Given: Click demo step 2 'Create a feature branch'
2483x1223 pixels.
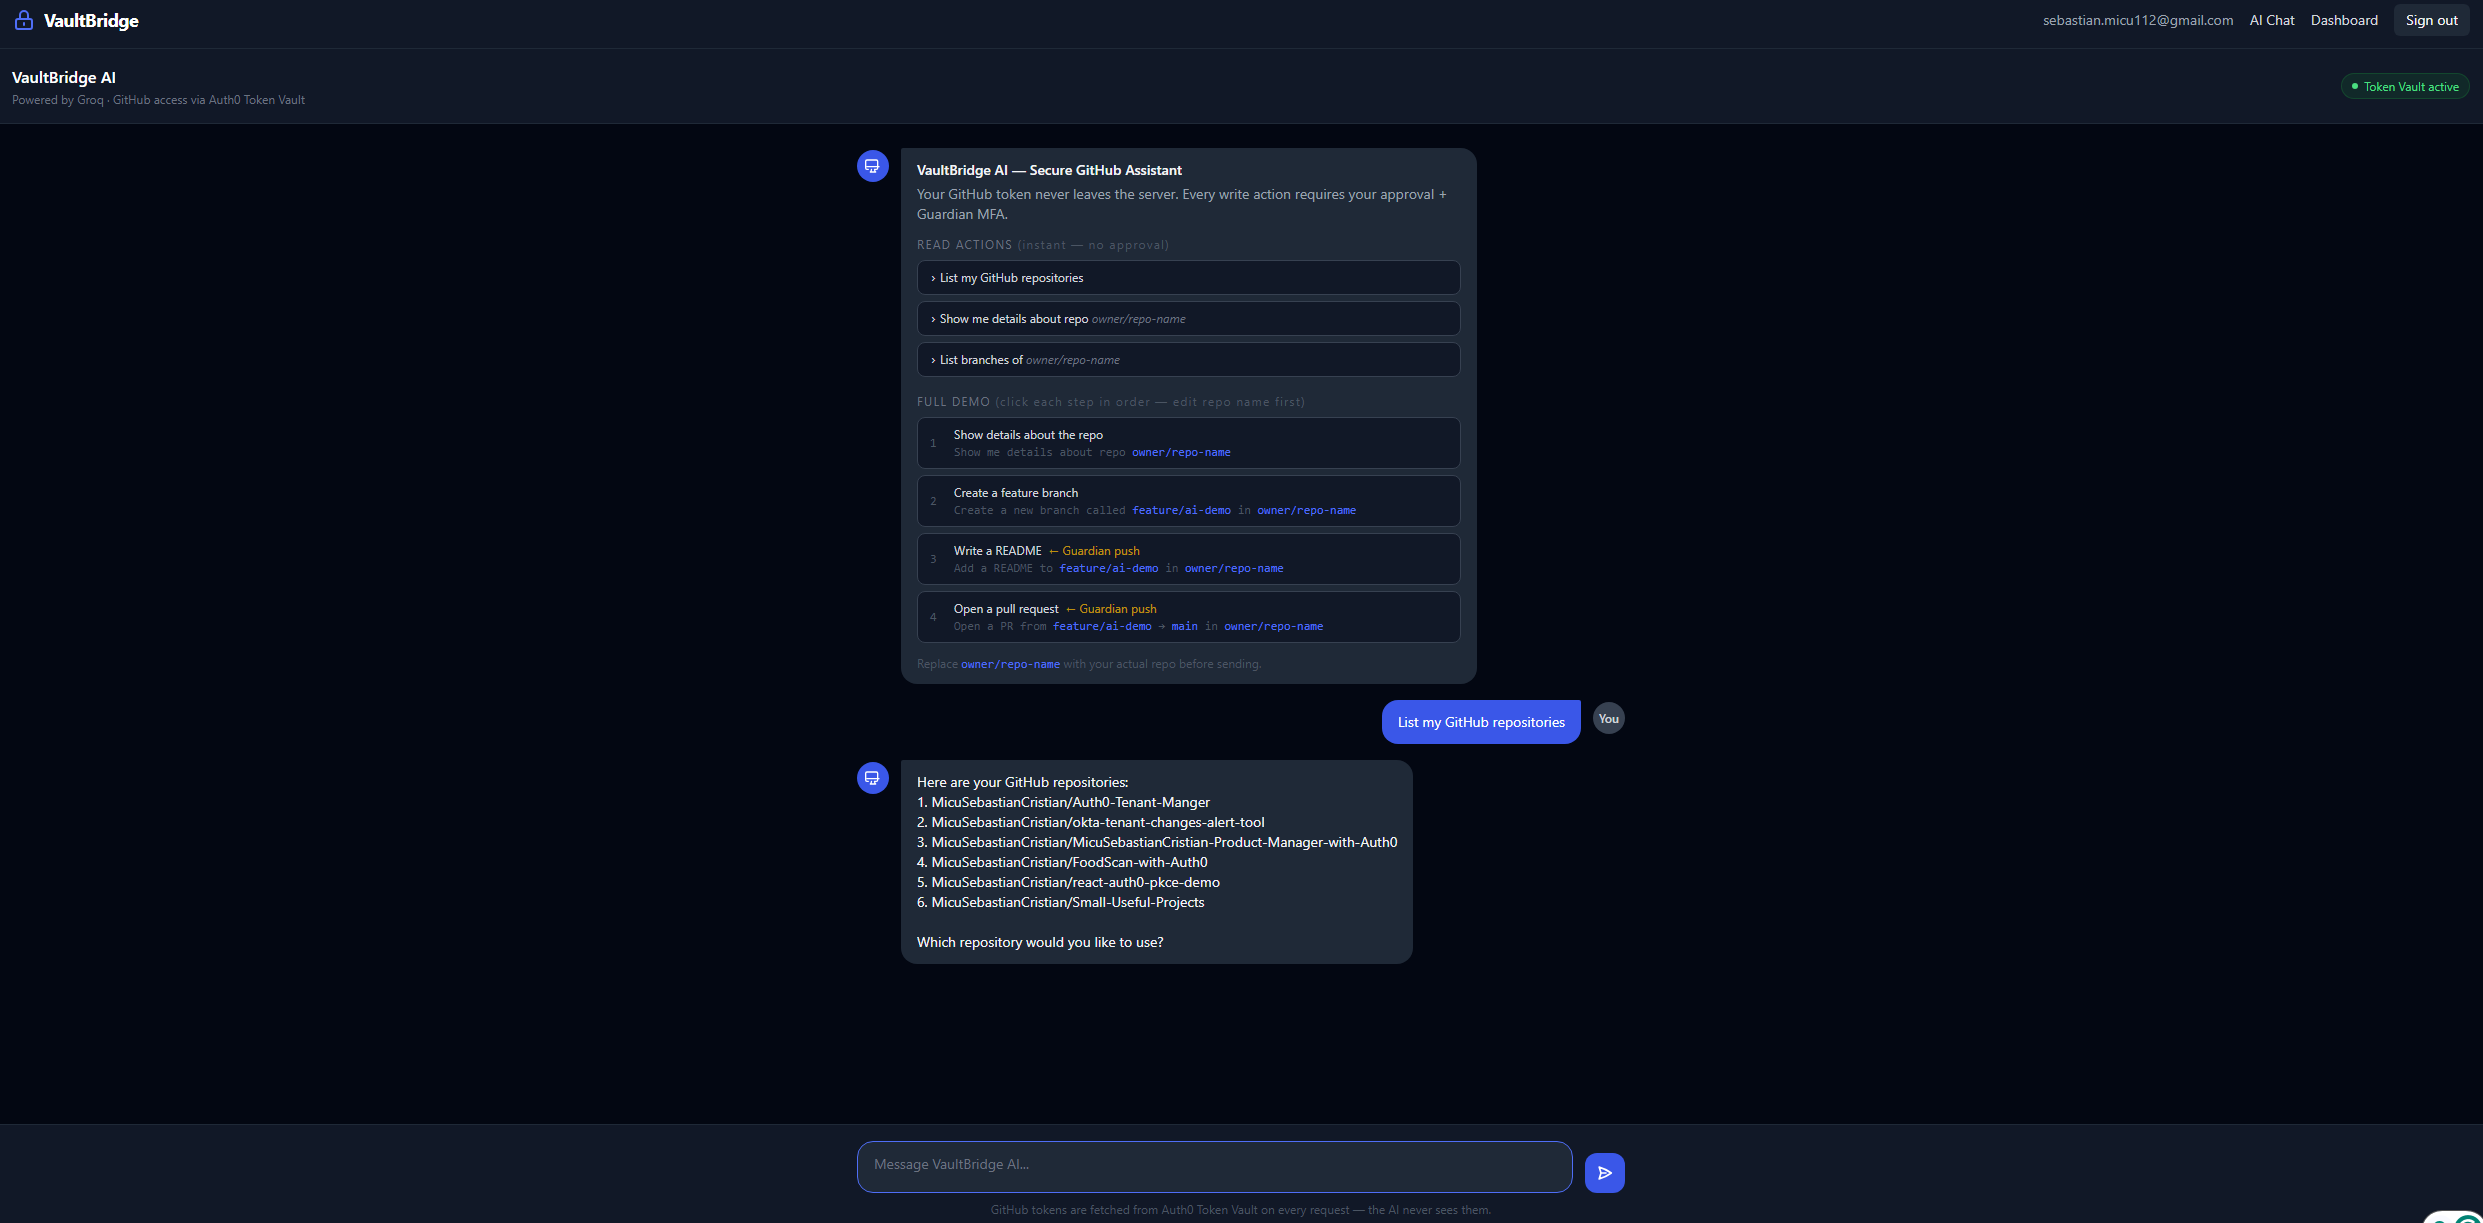Looking at the screenshot, I should point(1187,501).
